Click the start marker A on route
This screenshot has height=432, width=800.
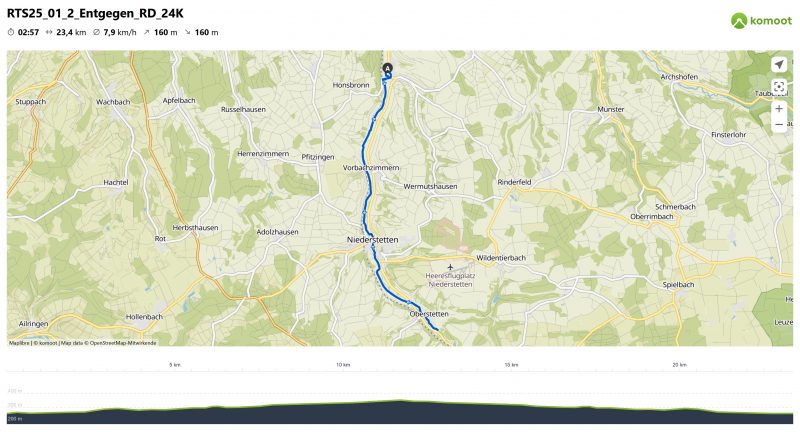point(388,68)
